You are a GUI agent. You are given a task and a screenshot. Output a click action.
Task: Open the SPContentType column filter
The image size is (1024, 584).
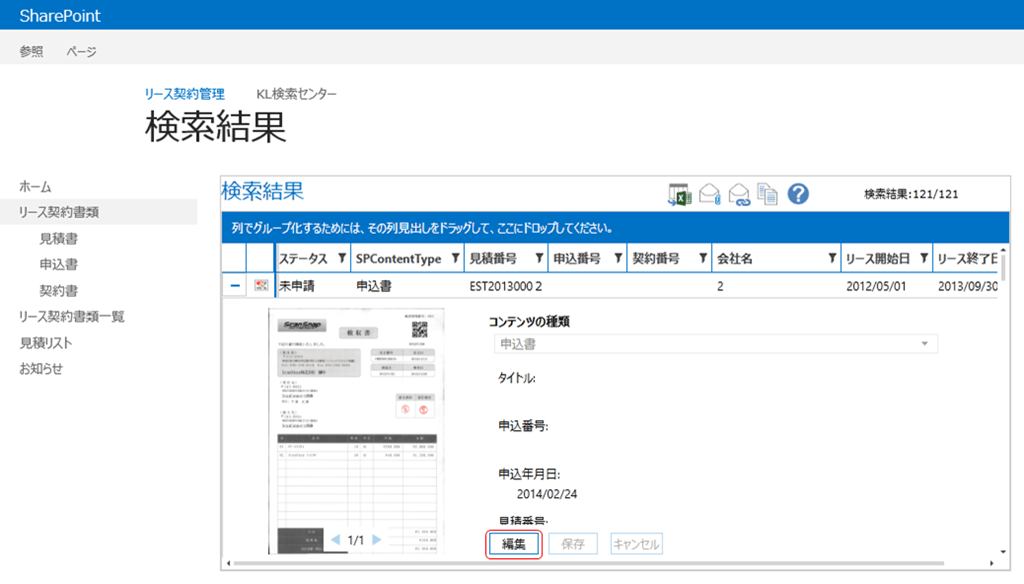click(x=455, y=258)
